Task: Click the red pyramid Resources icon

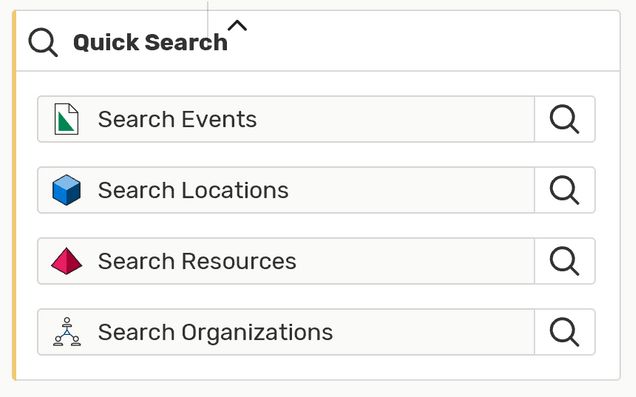Action: pos(67,261)
